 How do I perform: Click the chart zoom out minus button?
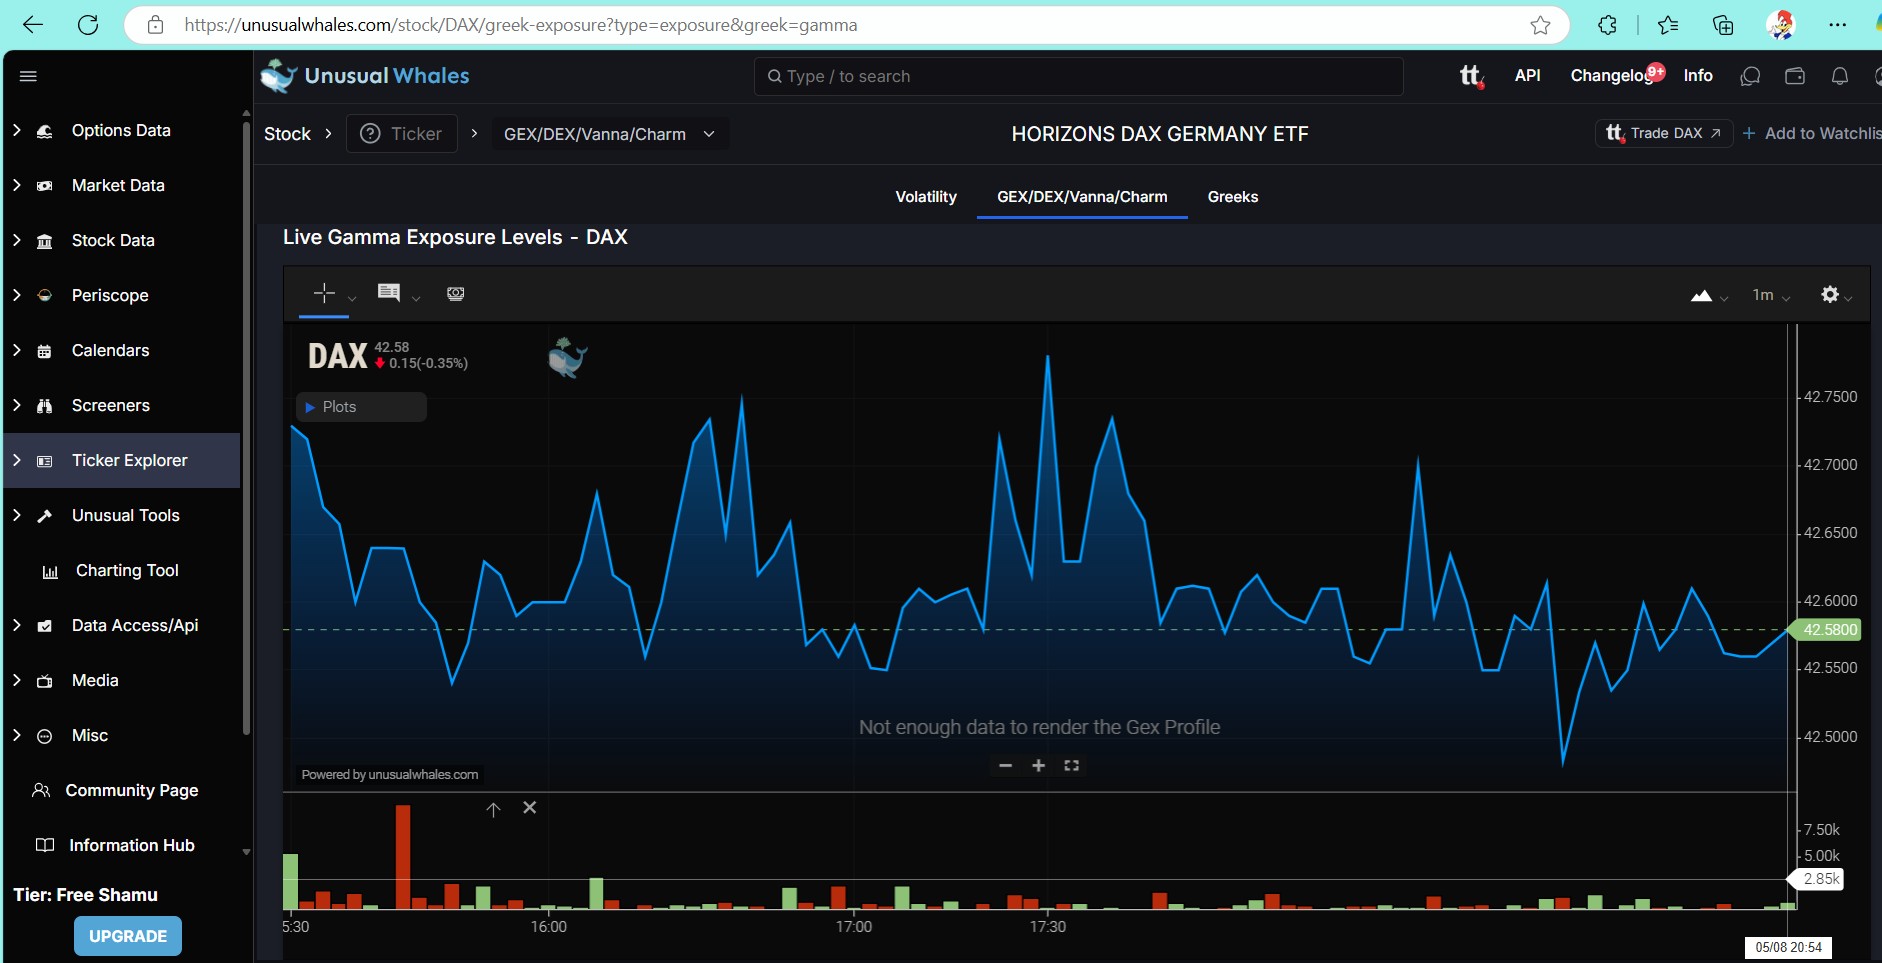[x=1006, y=766]
